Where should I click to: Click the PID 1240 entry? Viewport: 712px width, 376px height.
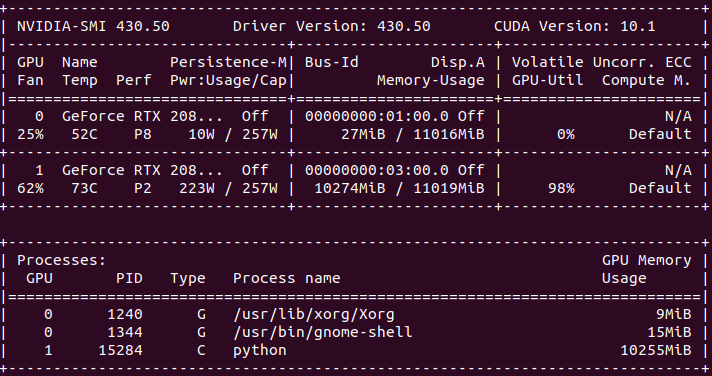[x=124, y=314]
